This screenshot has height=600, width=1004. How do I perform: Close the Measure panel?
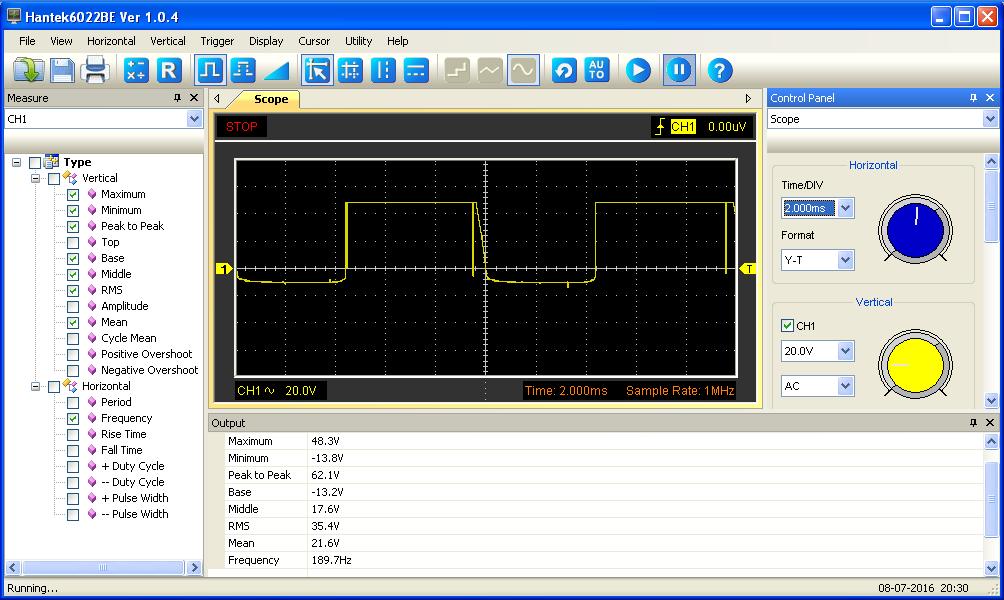coord(194,98)
